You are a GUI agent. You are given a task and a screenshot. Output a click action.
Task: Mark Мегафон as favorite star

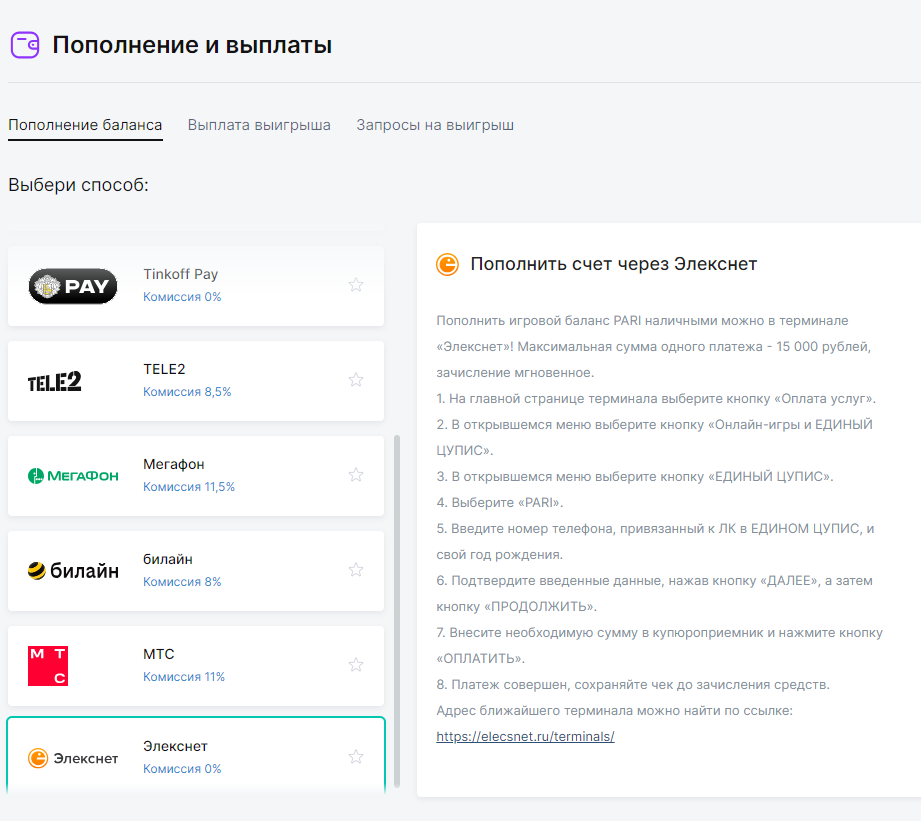356,475
